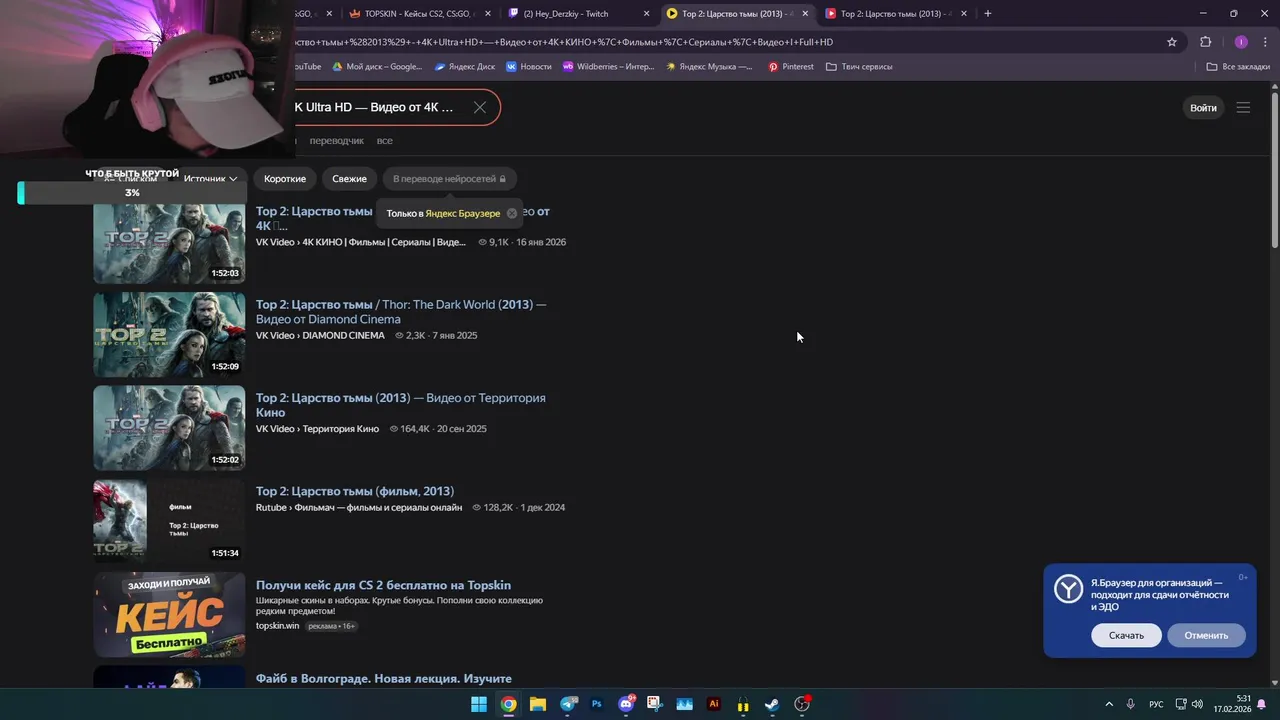The width and height of the screenshot is (1280, 720).
Task: Click the microphone tray icon
Action: (x=1131, y=704)
